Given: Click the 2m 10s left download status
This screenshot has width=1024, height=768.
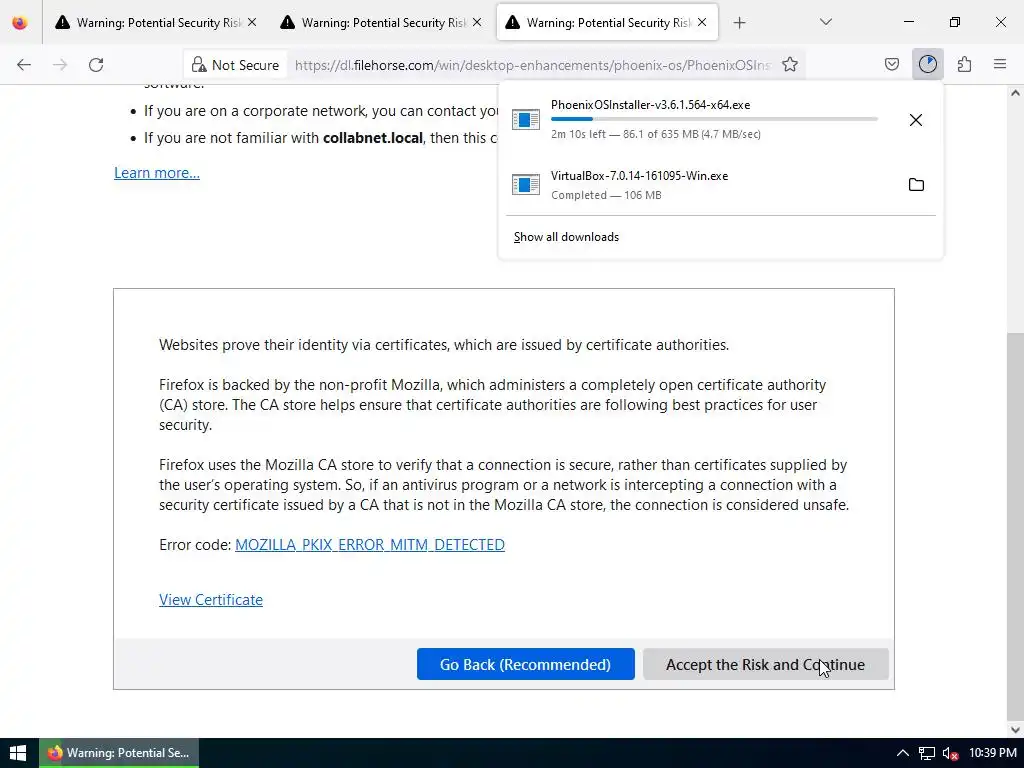Looking at the screenshot, I should point(656,134).
